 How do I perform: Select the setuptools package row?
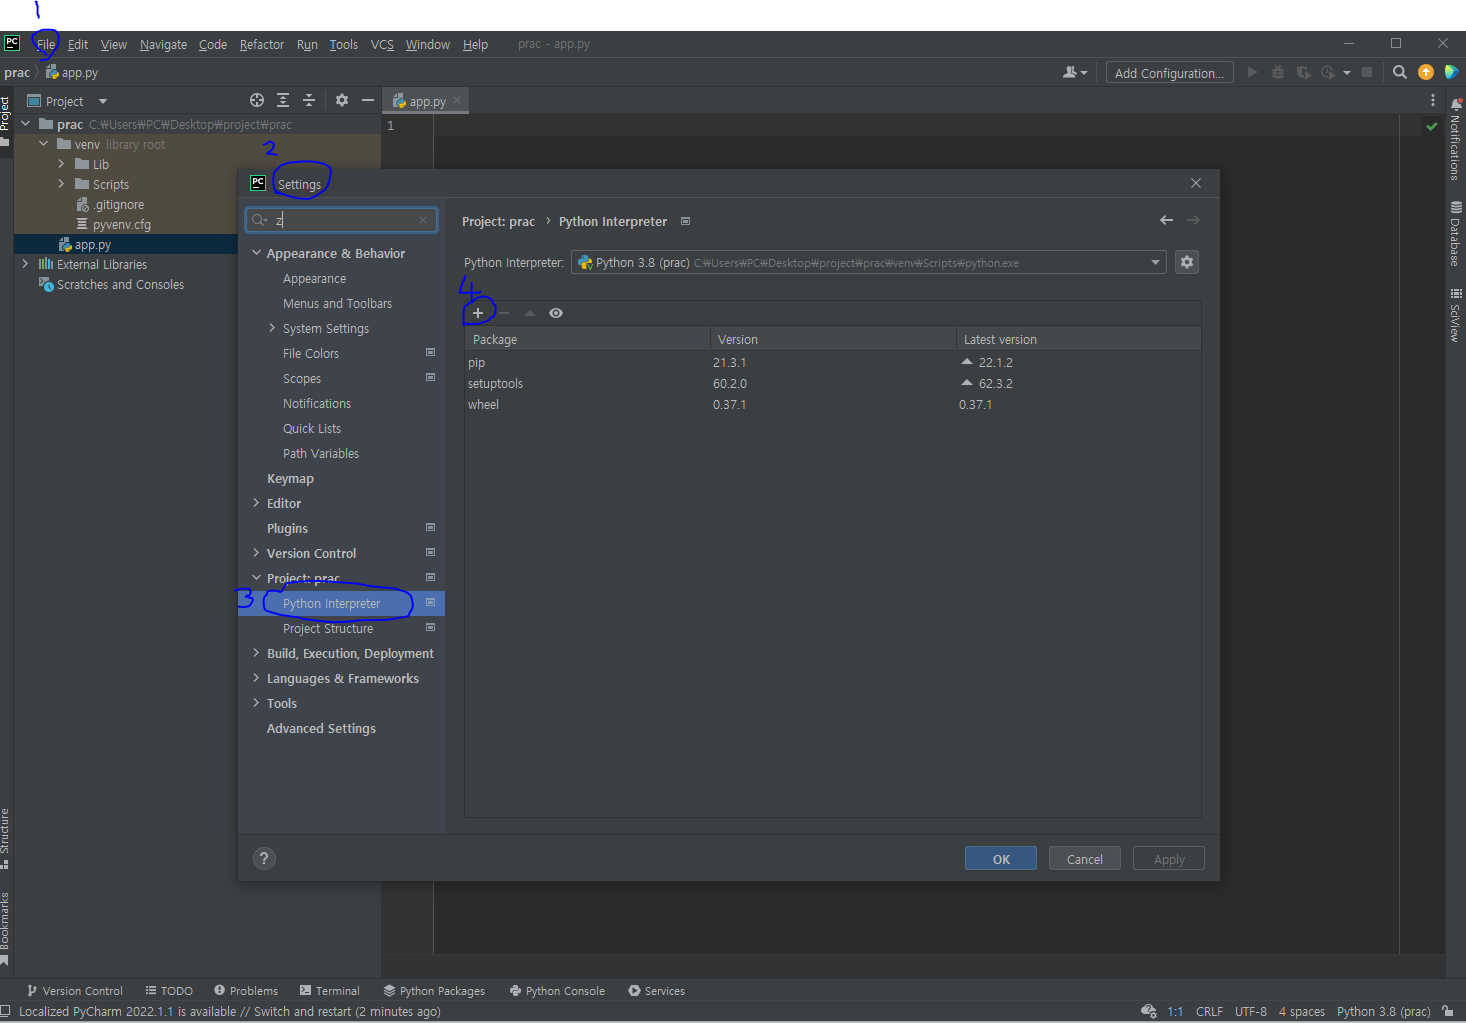[x=833, y=383]
